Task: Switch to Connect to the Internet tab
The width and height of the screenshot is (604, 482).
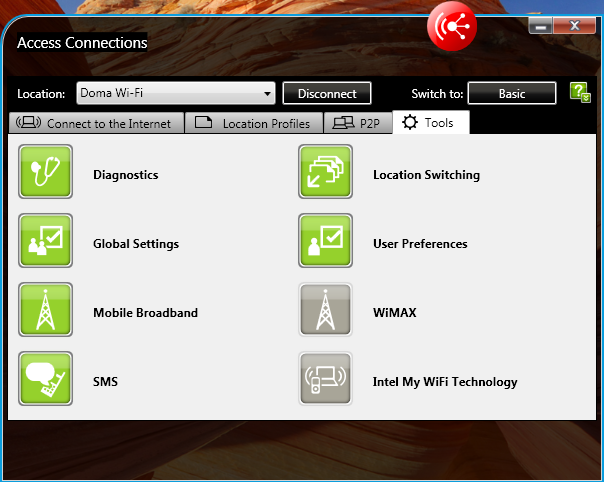Action: [x=96, y=124]
